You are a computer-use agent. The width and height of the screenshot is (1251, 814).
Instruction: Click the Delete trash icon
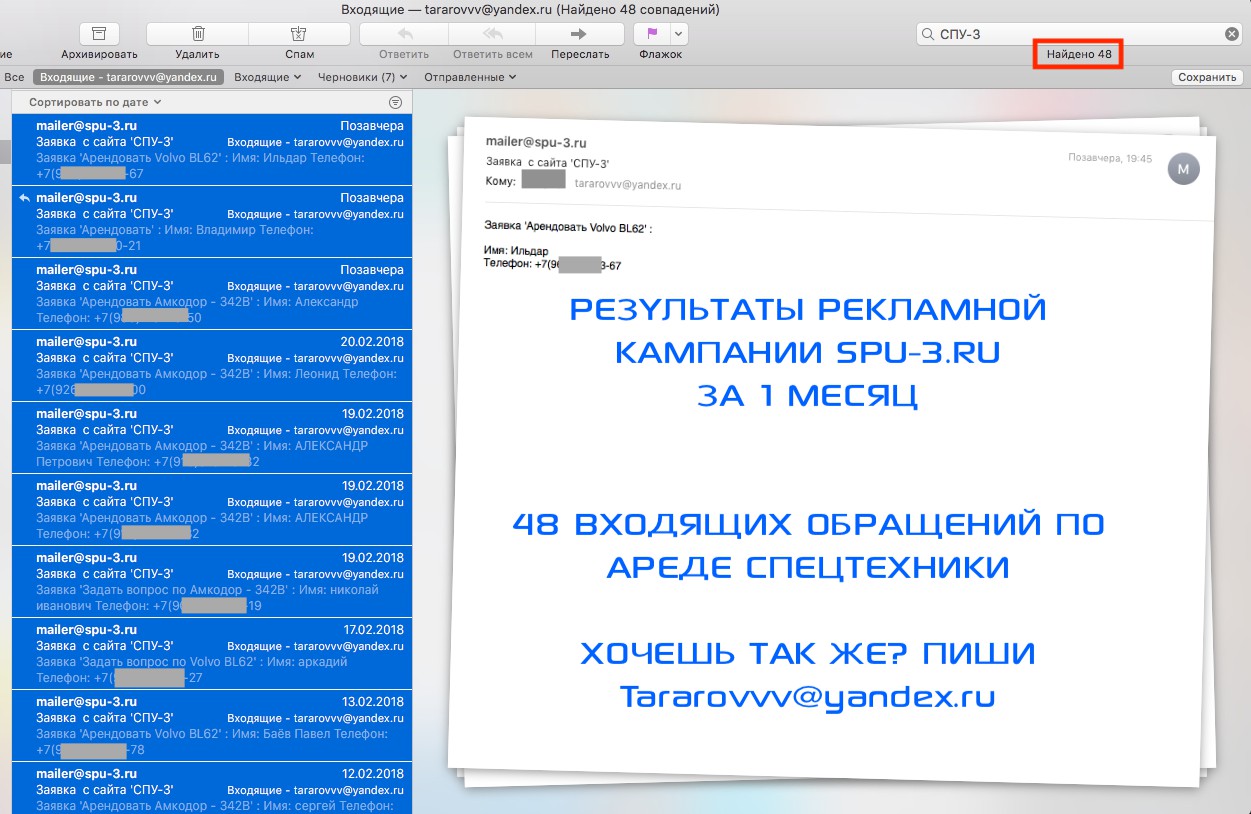[198, 33]
